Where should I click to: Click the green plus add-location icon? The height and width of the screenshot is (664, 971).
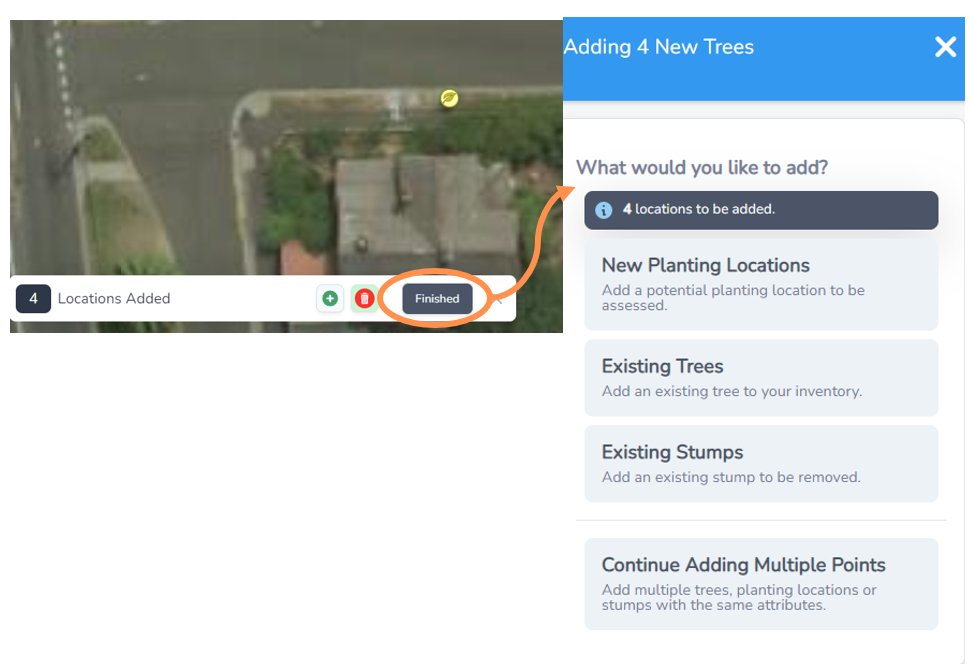[330, 299]
